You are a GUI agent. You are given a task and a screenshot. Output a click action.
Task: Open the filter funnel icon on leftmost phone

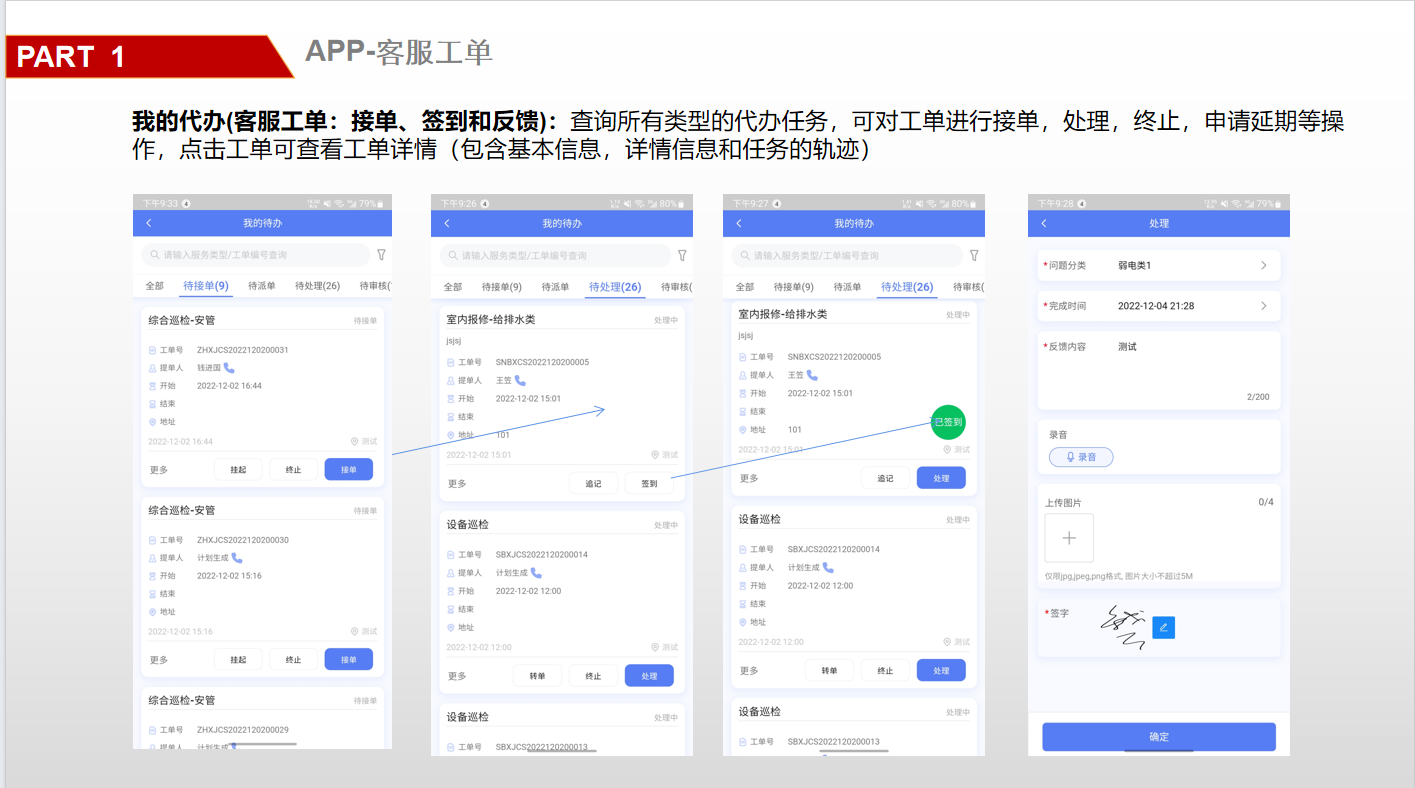(x=381, y=255)
